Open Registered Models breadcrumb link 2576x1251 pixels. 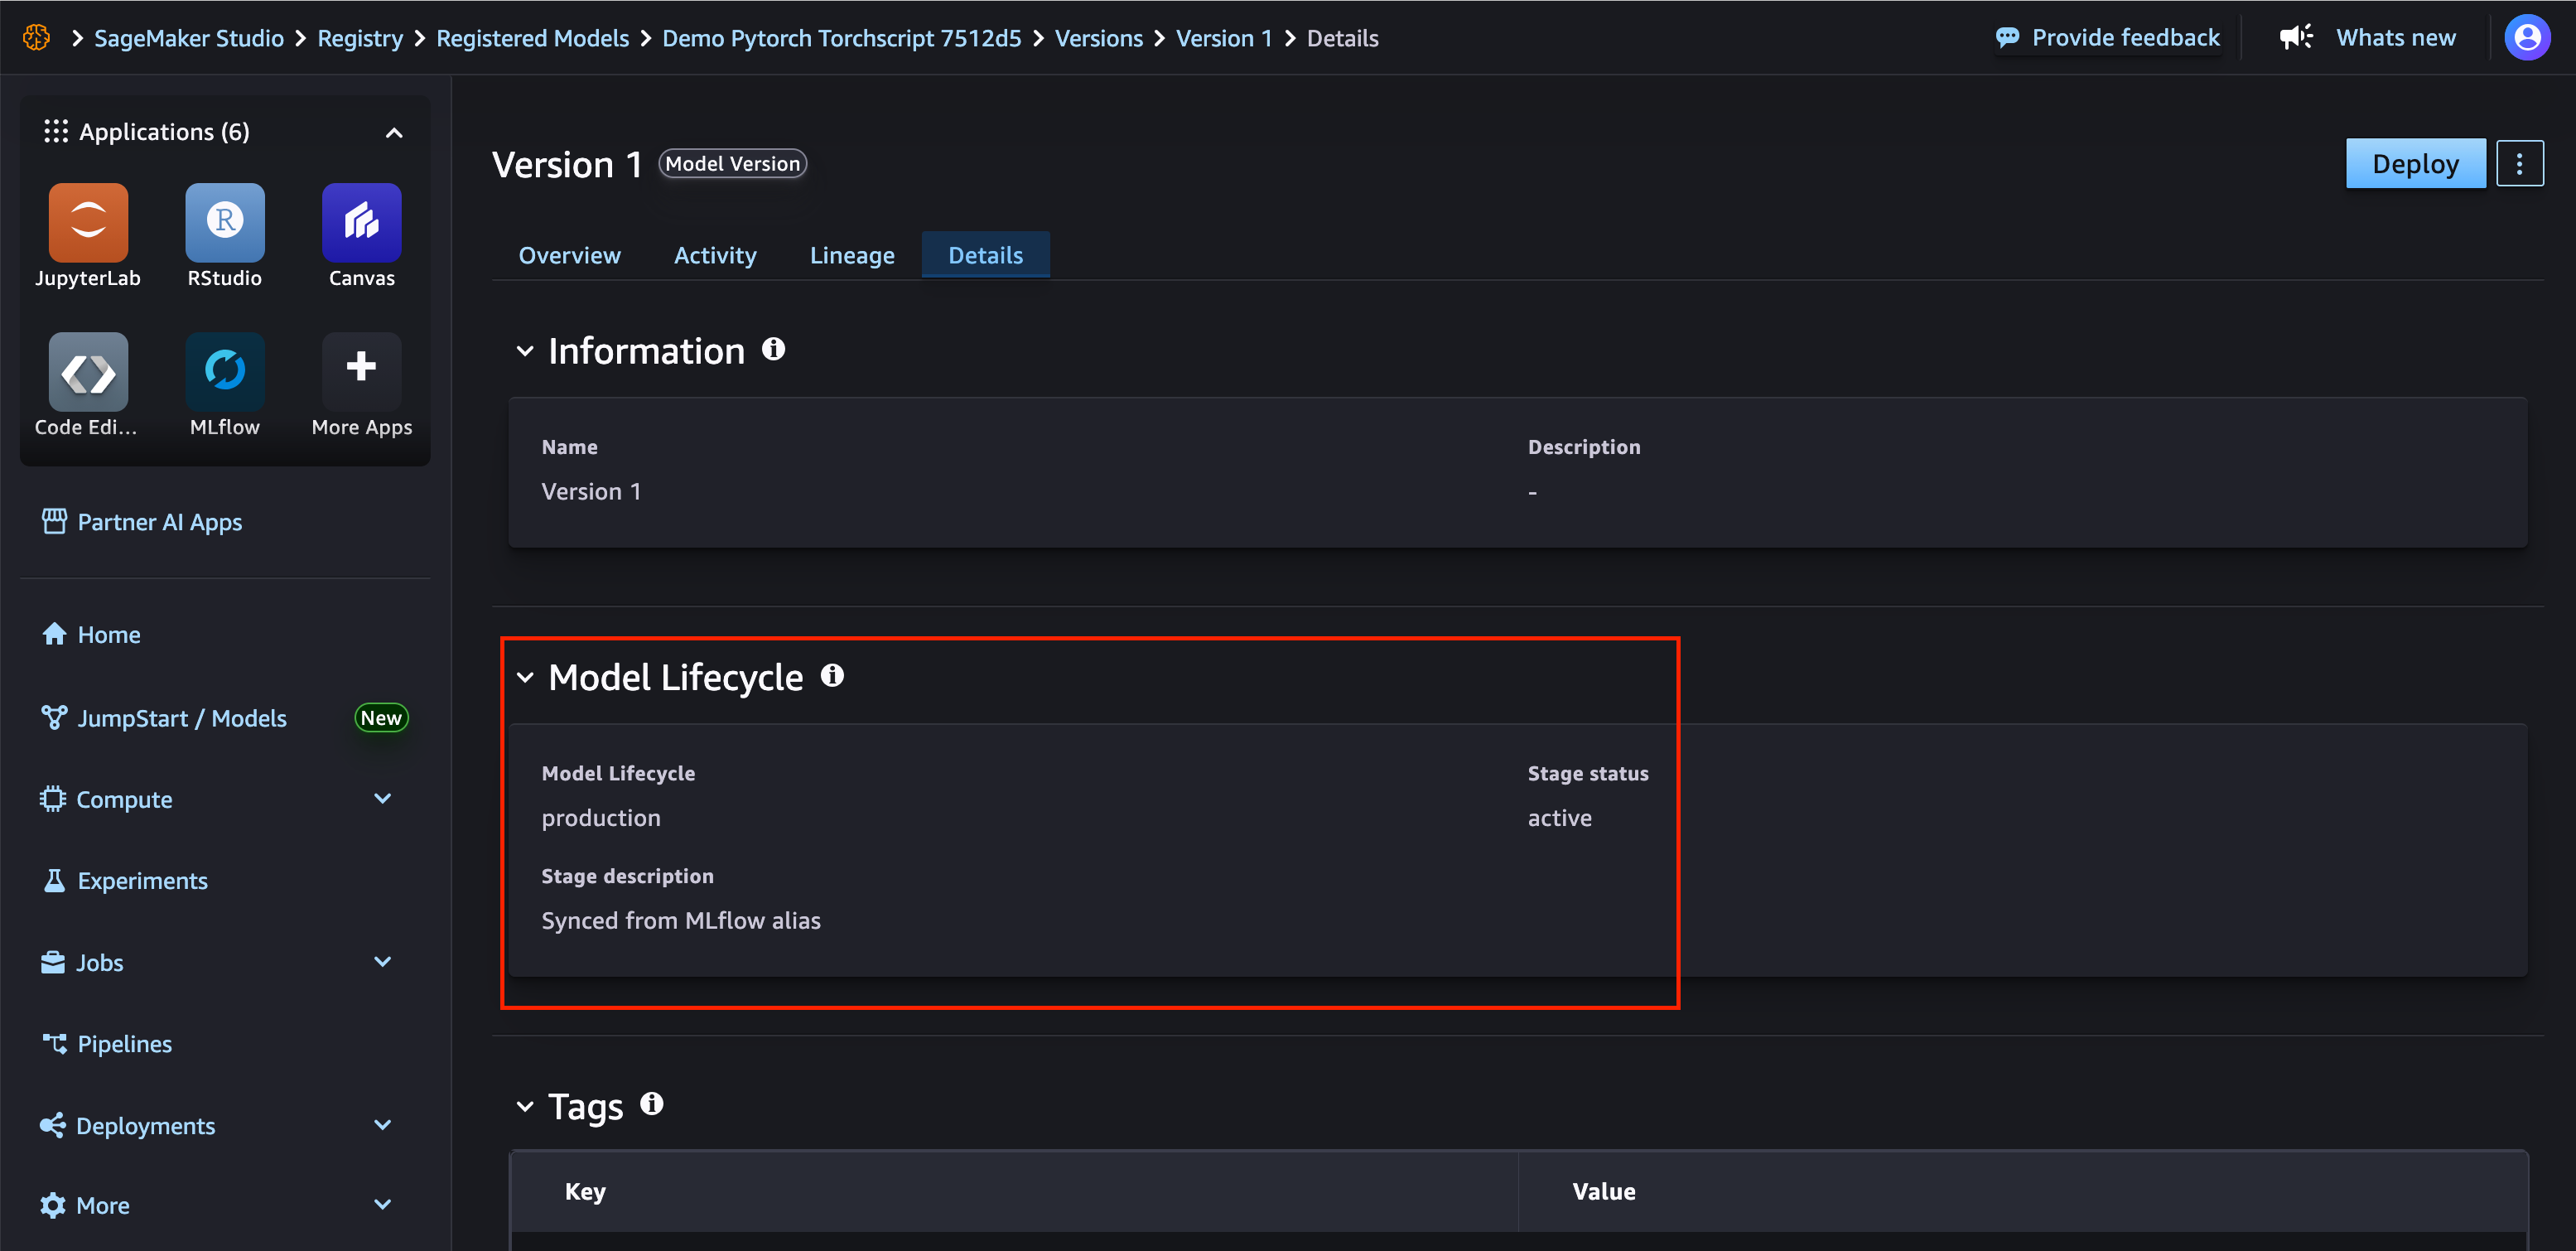[x=533, y=38]
